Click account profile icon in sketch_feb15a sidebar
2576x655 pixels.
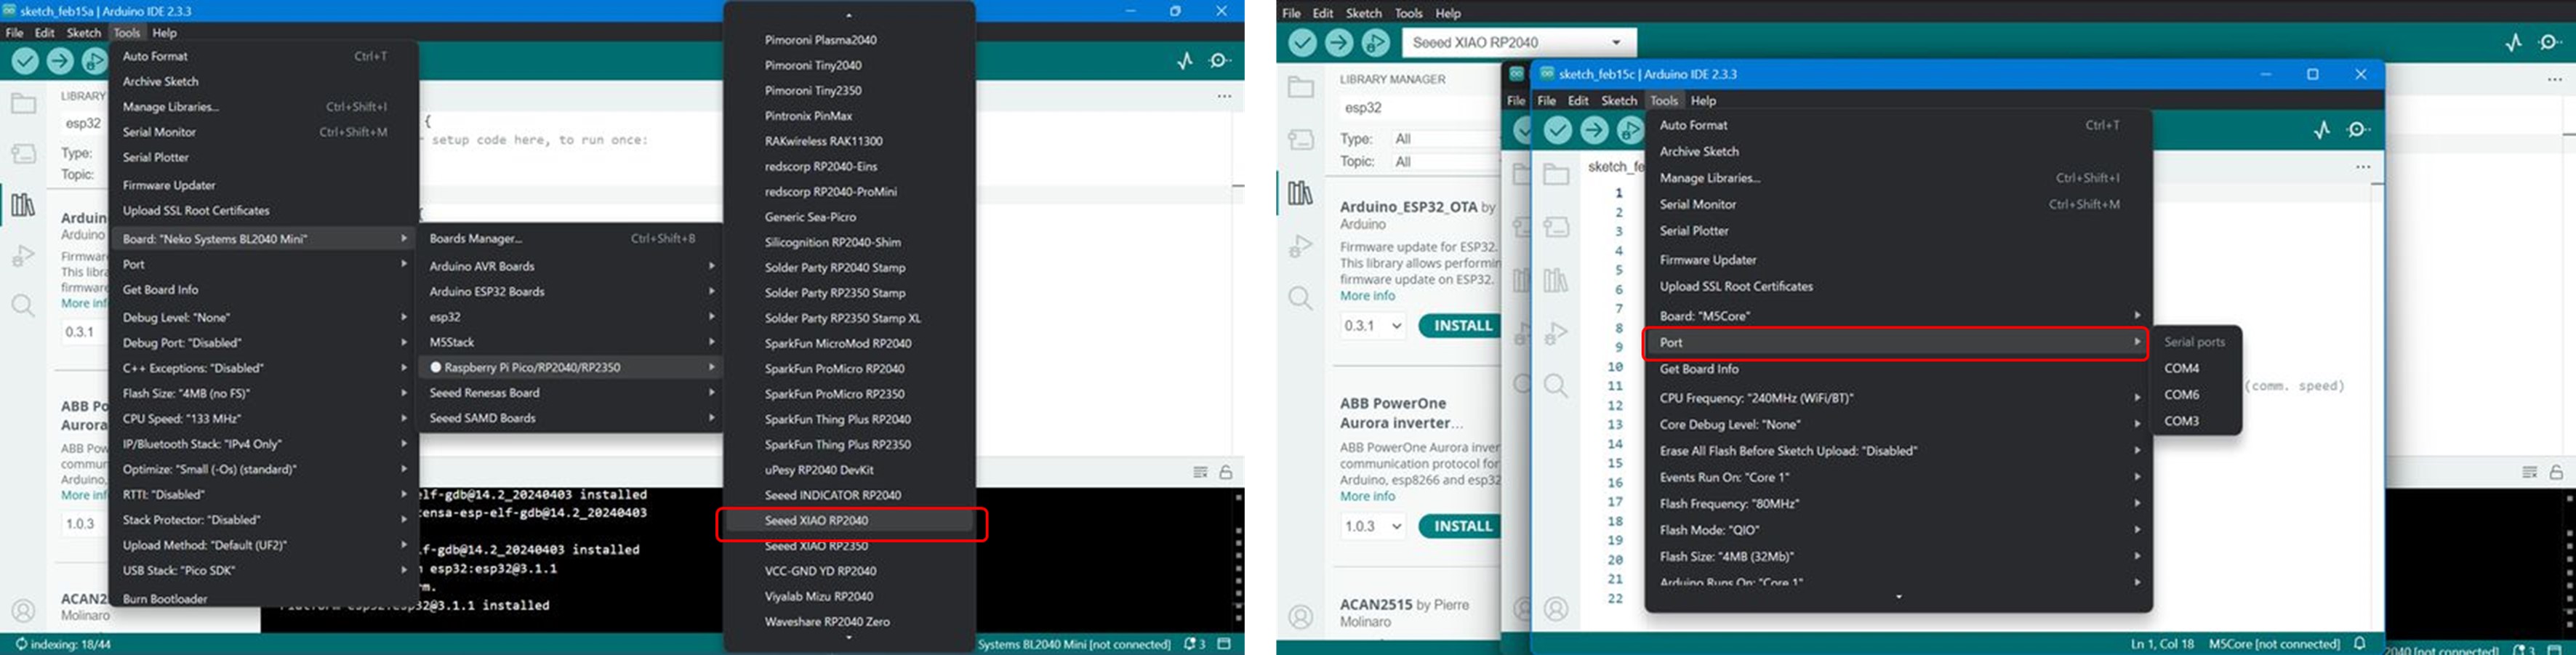click(x=23, y=610)
